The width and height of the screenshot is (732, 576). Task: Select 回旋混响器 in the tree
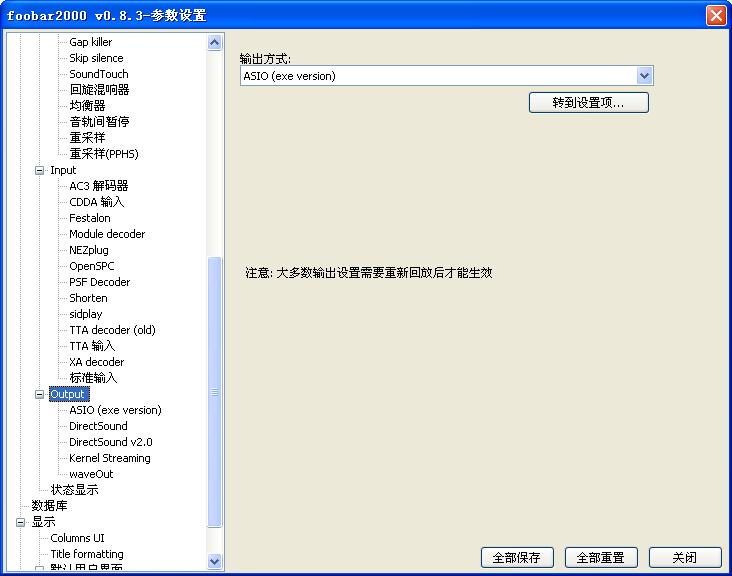99,90
